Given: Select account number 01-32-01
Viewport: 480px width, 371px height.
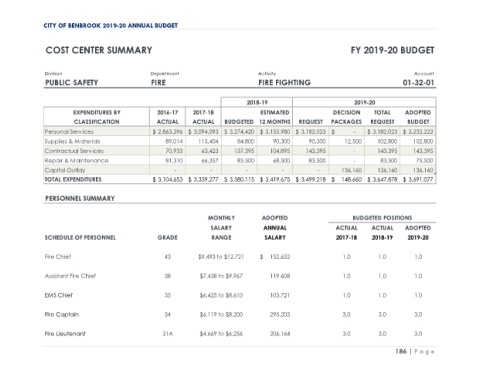Looking at the screenshot, I should 418,83.
